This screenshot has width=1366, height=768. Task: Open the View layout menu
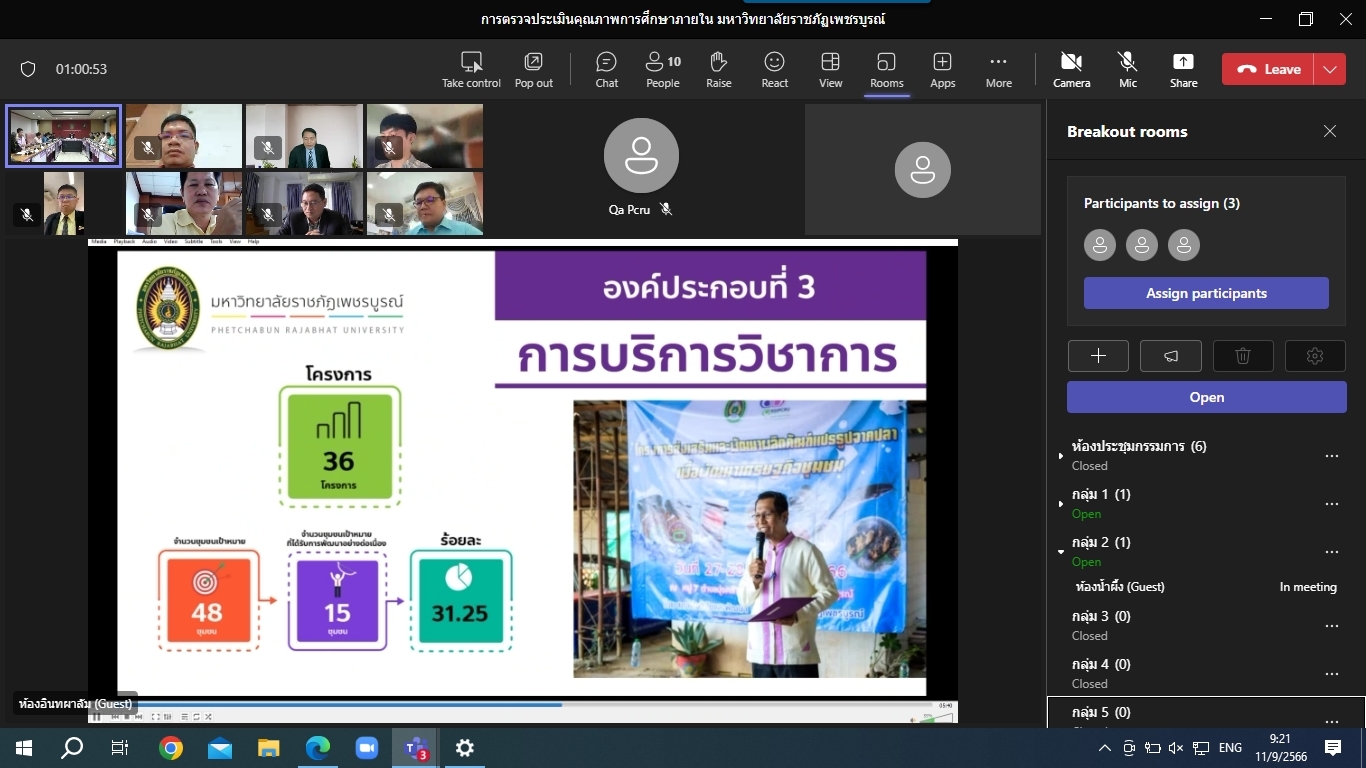coord(830,69)
